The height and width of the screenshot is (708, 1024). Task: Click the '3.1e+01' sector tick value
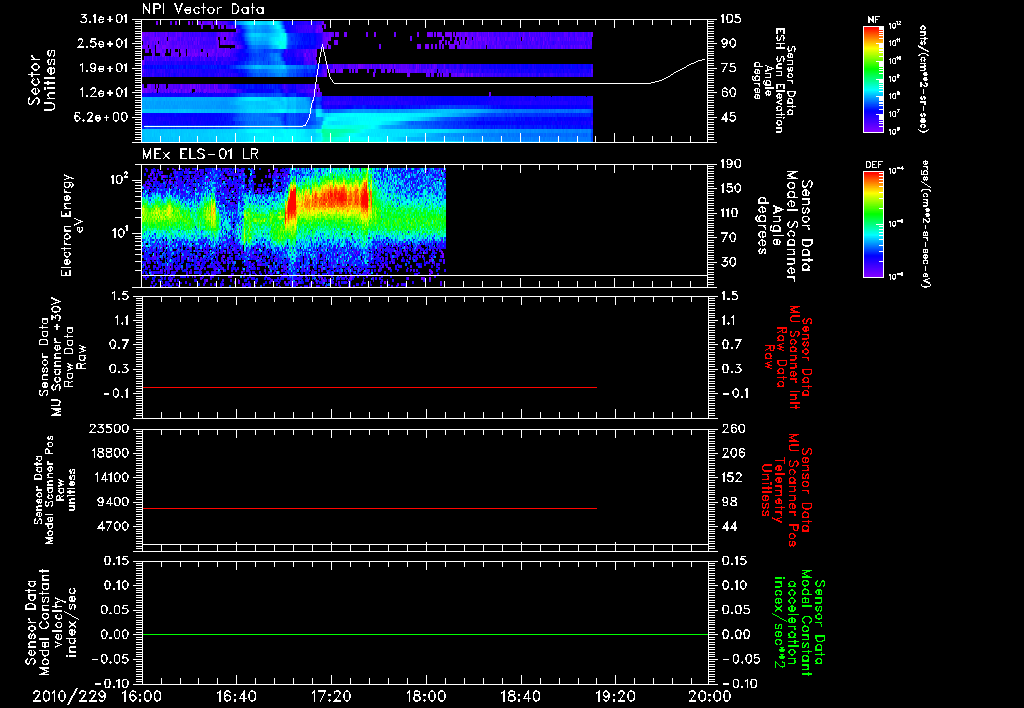104,18
